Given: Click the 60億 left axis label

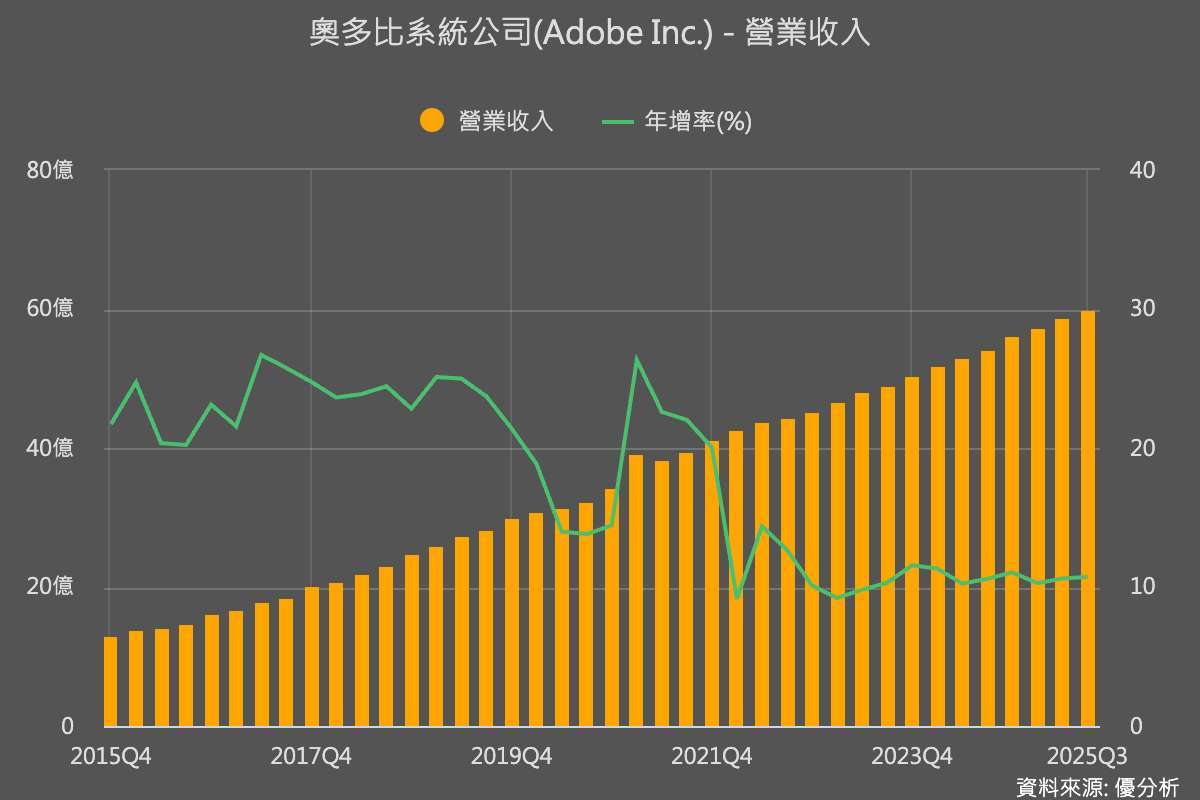Looking at the screenshot, I should coord(50,309).
